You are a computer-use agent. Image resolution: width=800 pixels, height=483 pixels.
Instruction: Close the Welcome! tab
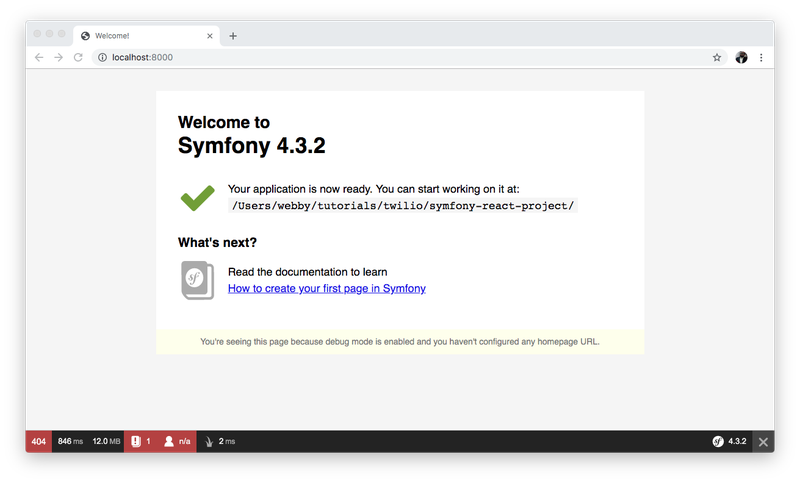tap(209, 36)
